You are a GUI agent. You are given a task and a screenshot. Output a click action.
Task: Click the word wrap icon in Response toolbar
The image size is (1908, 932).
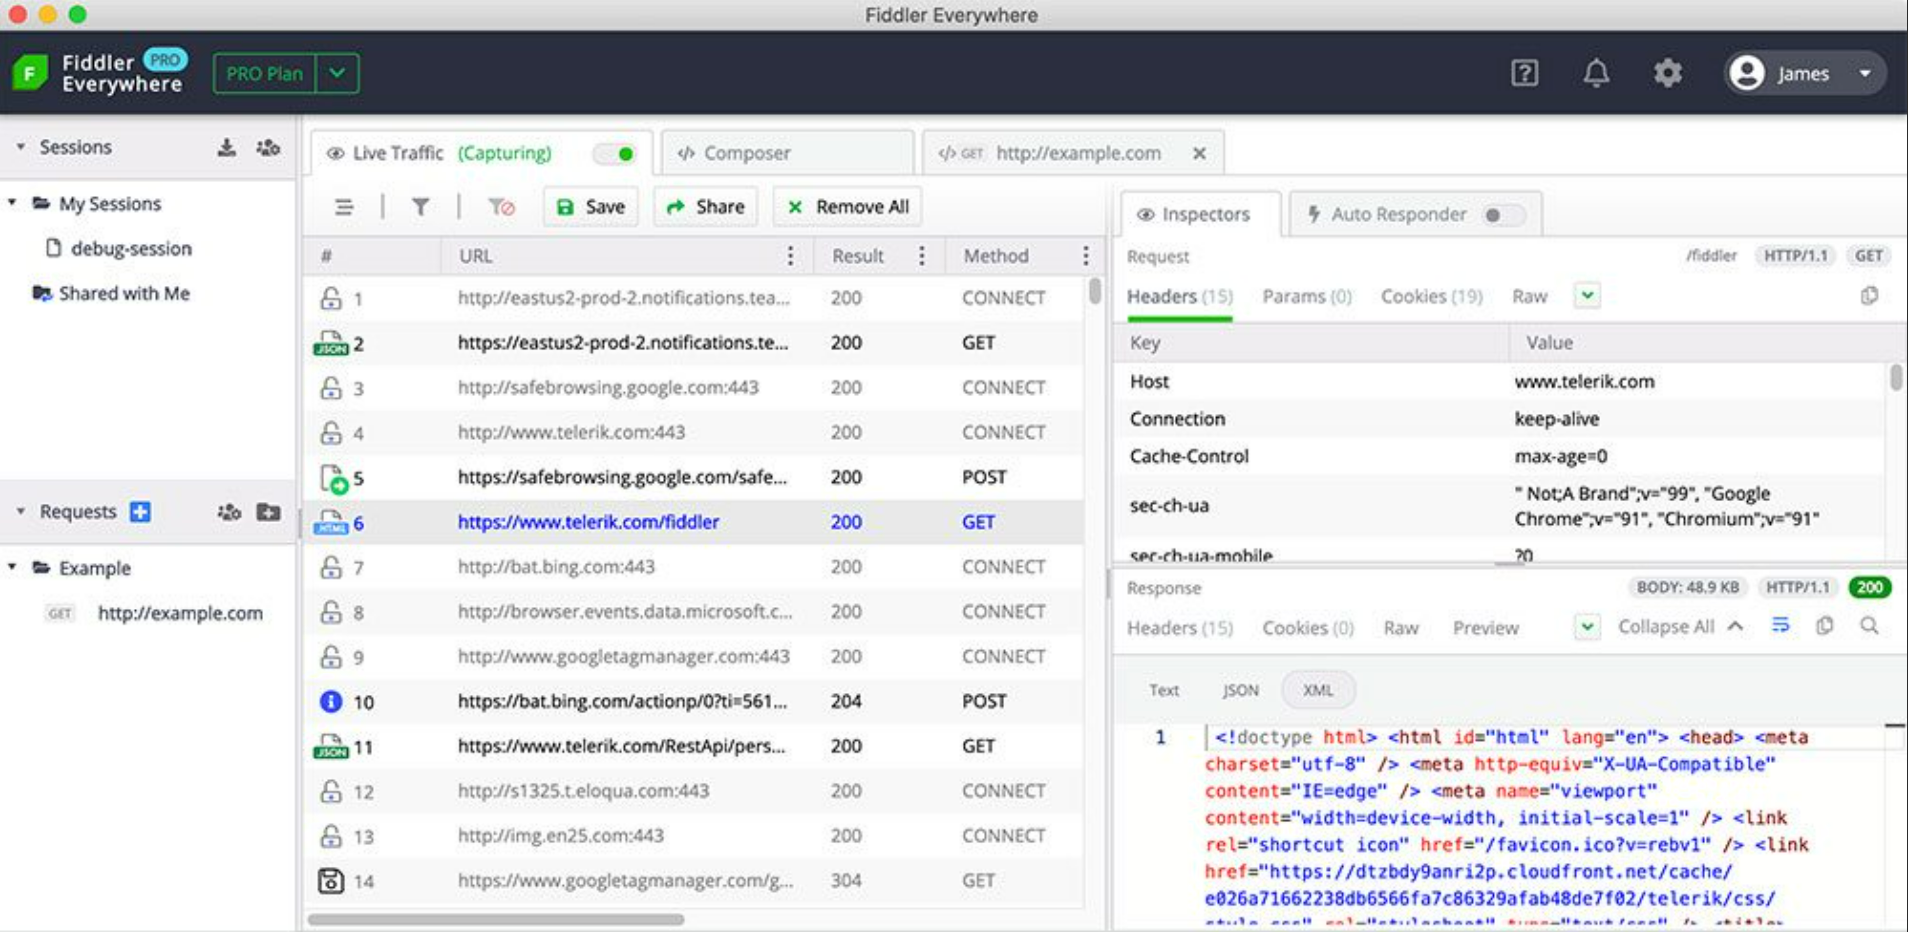[x=1781, y=626]
